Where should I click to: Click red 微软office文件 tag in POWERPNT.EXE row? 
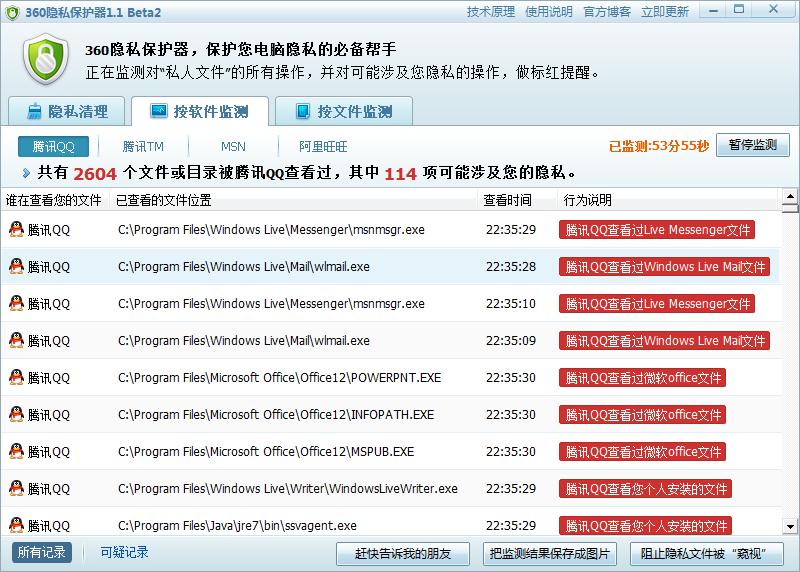point(642,378)
